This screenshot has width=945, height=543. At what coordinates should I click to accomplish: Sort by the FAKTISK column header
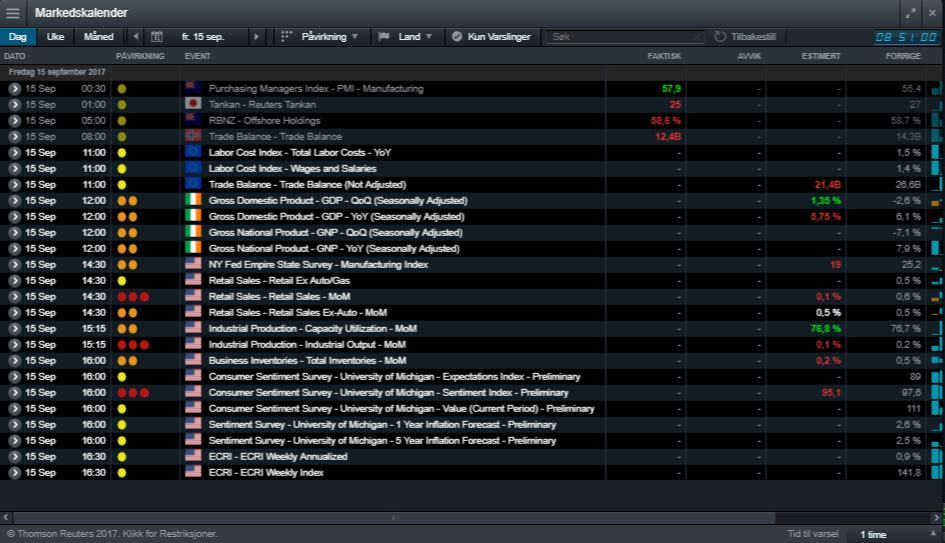tap(664, 56)
